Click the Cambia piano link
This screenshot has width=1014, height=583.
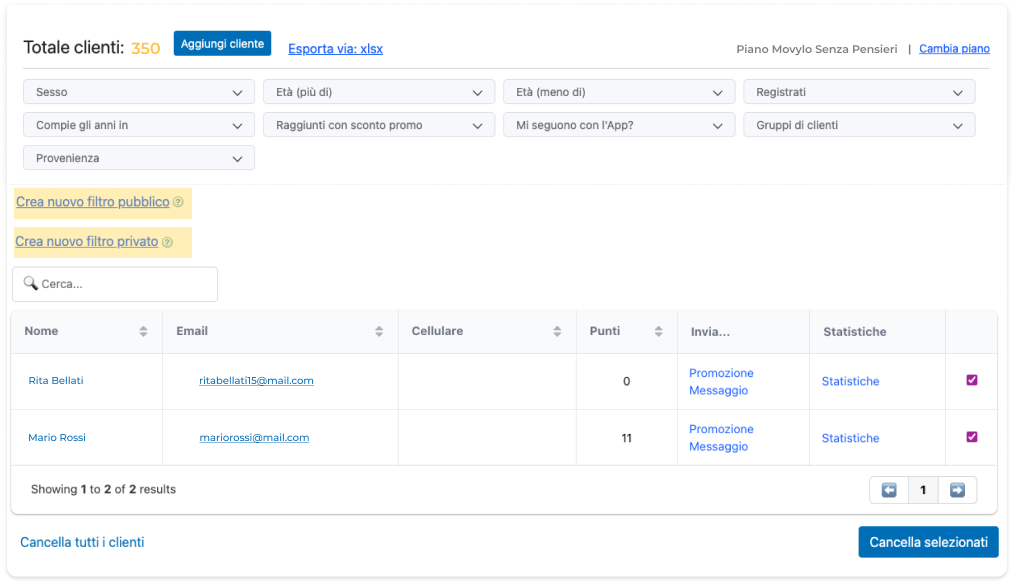click(954, 48)
